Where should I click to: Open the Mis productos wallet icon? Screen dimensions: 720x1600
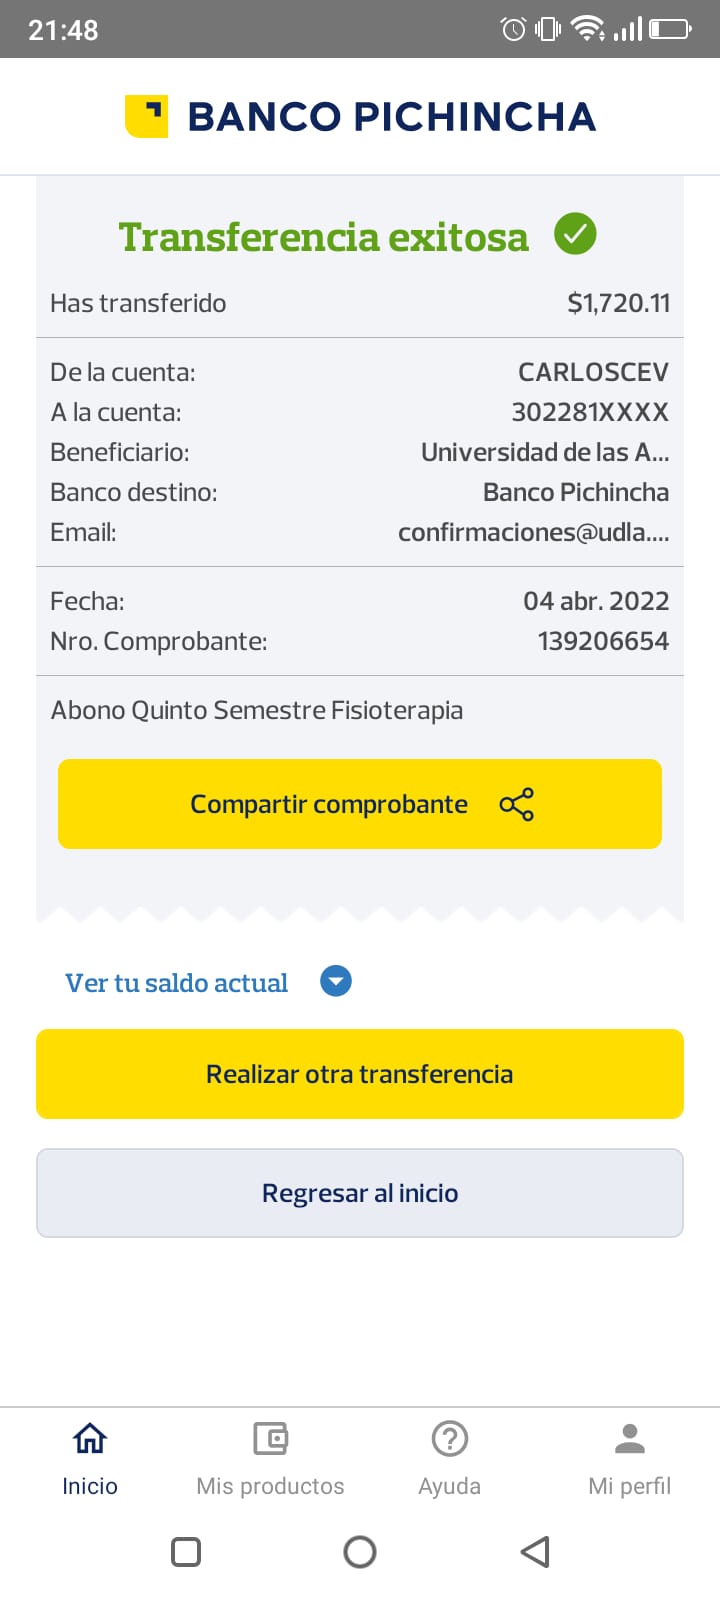click(x=270, y=1439)
